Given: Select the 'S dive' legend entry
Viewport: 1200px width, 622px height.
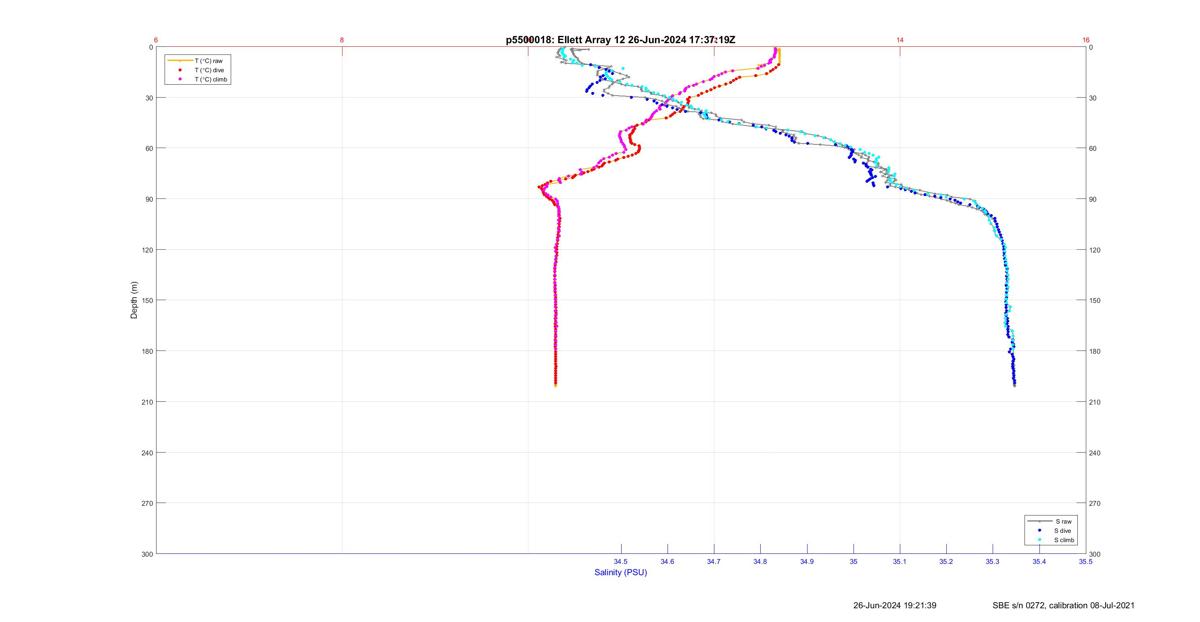Looking at the screenshot, I should pyautogui.click(x=1064, y=531).
